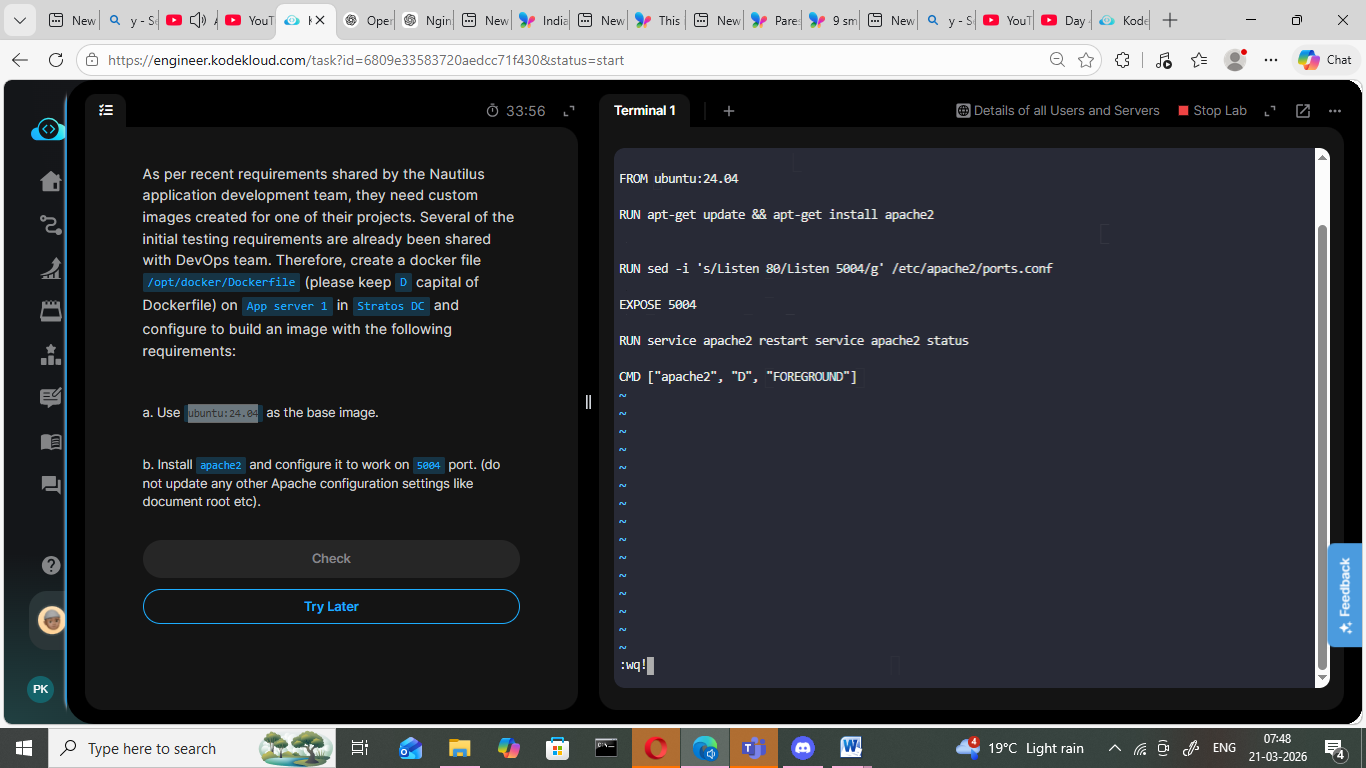Open the clapperboard sidebar icon
Viewport: 1366px width, 768px height.
51,311
